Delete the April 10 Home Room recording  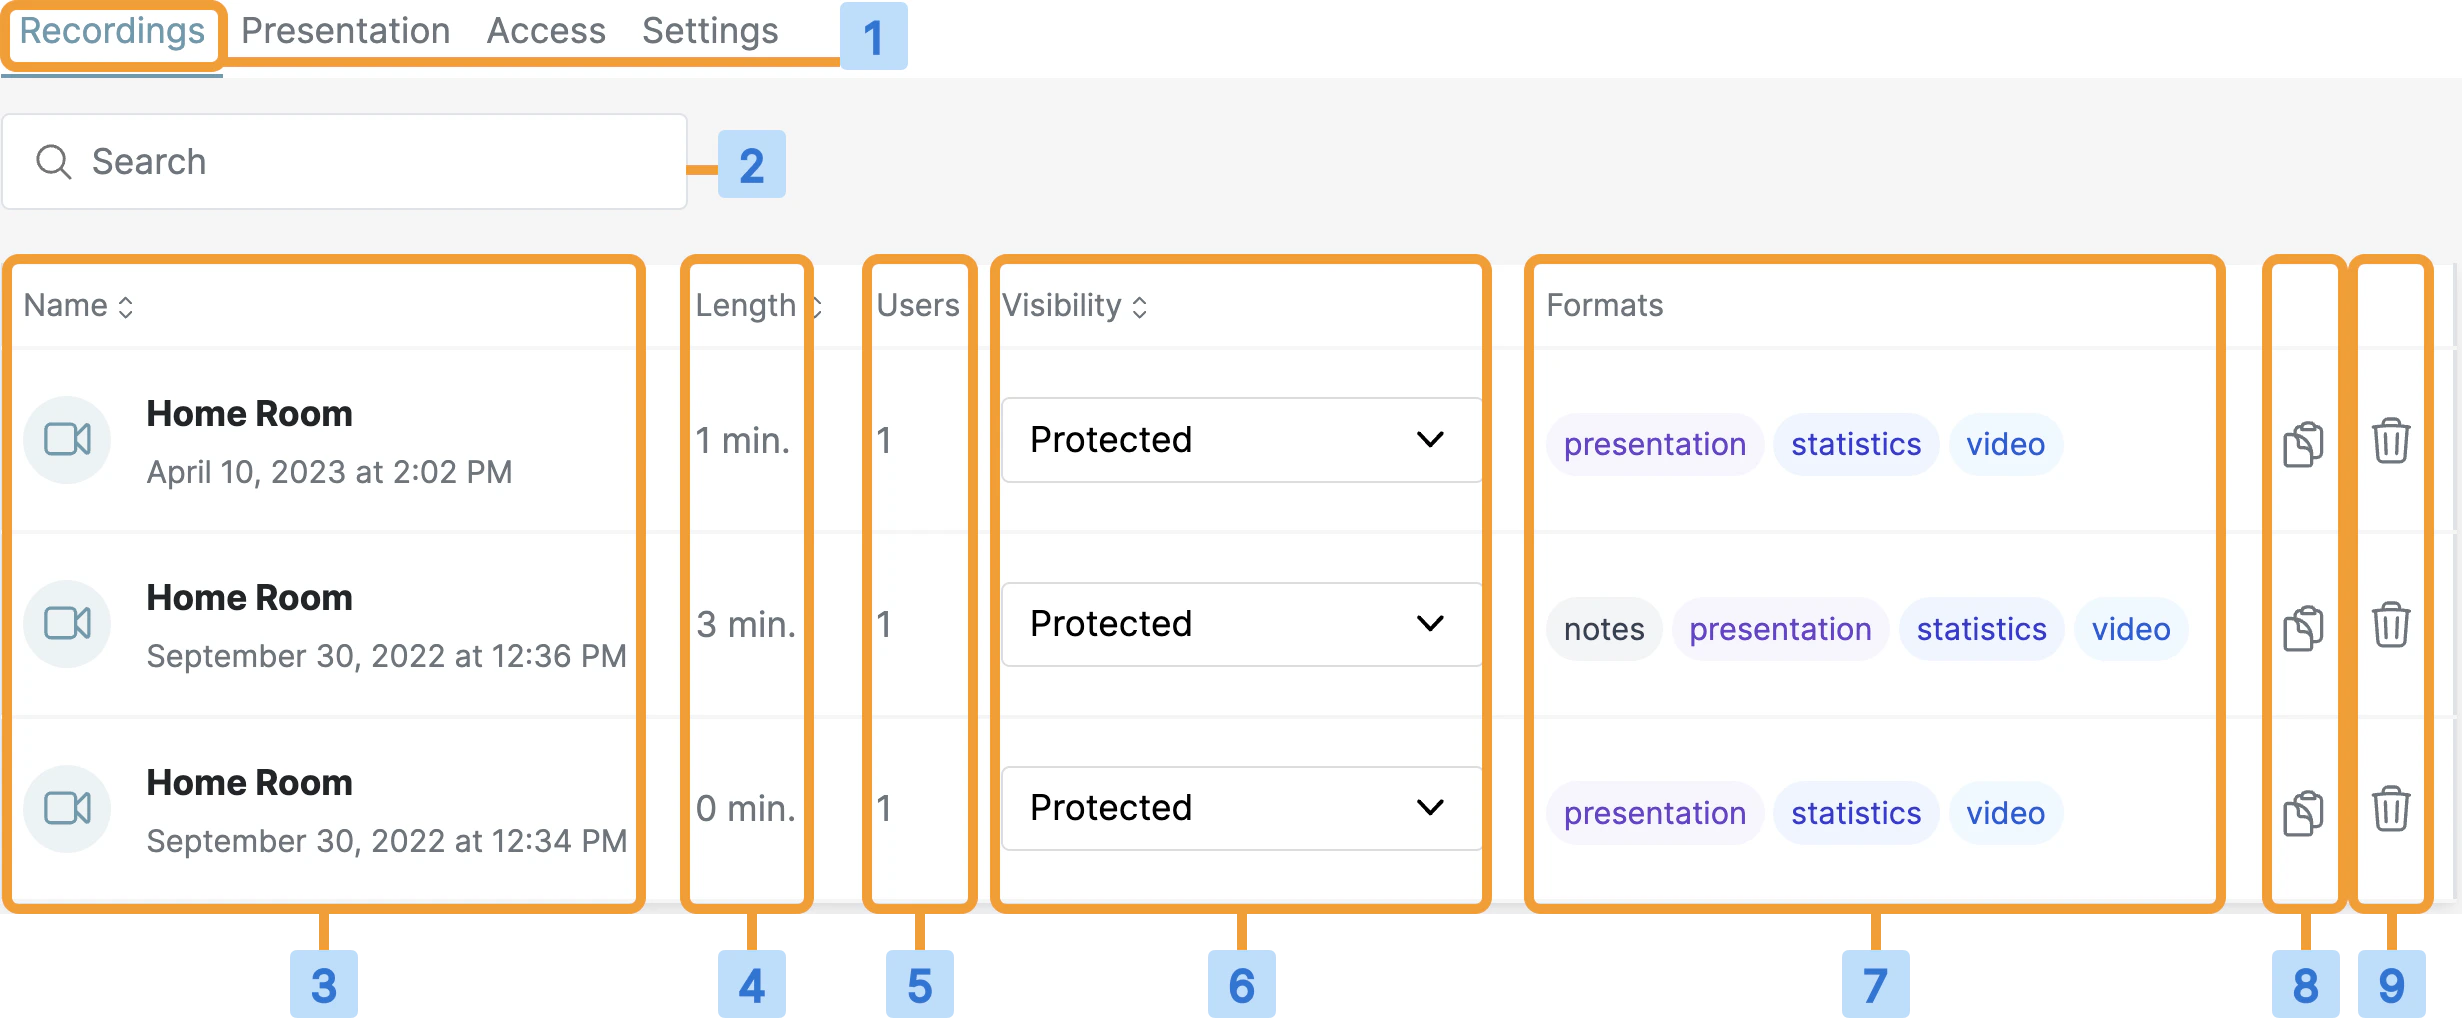(2391, 440)
